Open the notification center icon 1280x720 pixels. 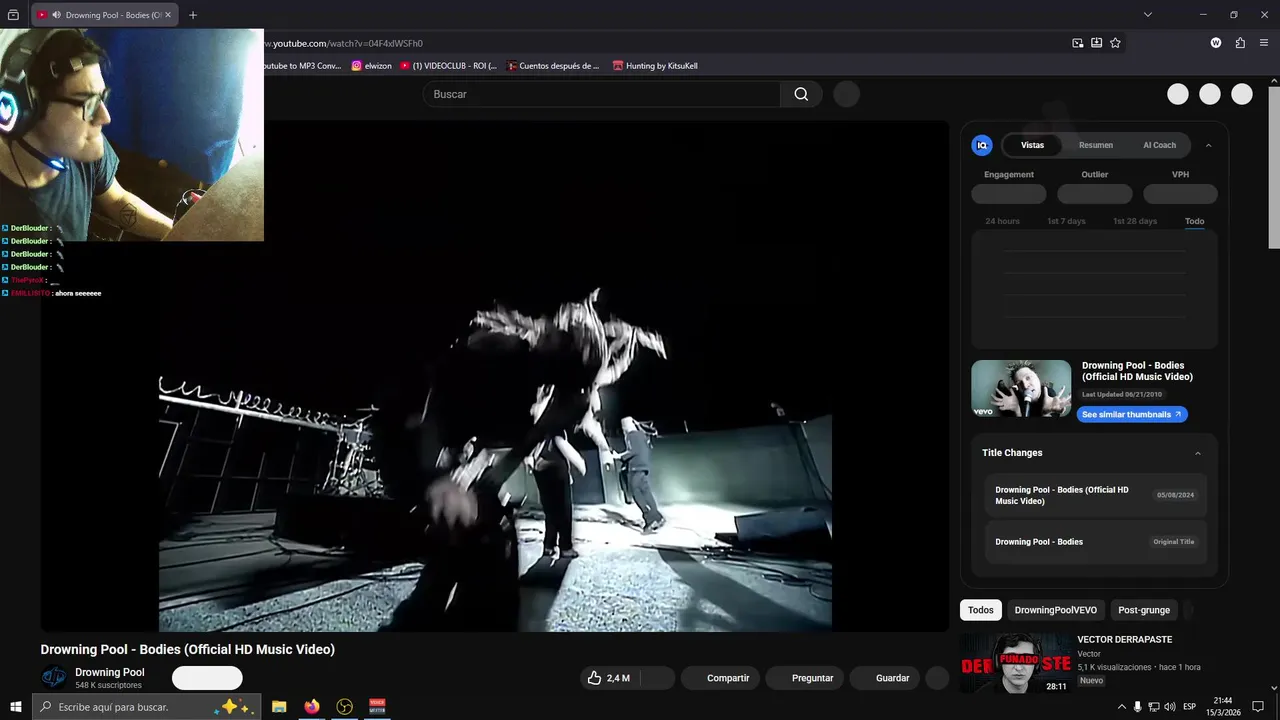[1258, 707]
